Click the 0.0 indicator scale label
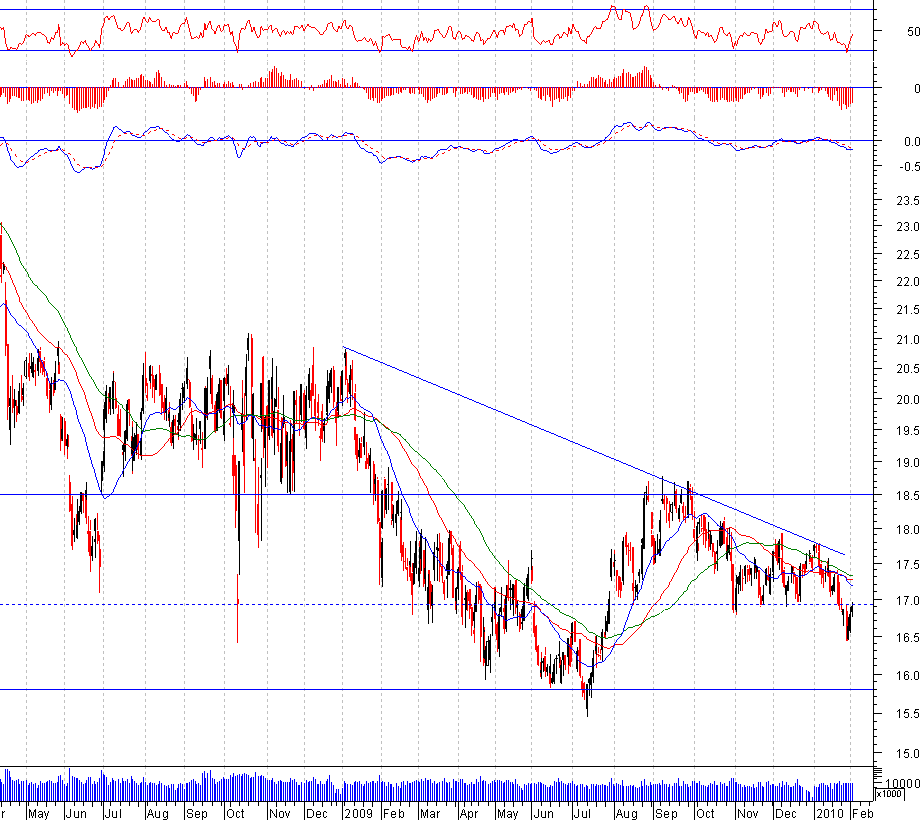The height and width of the screenshot is (820, 924). (912, 142)
